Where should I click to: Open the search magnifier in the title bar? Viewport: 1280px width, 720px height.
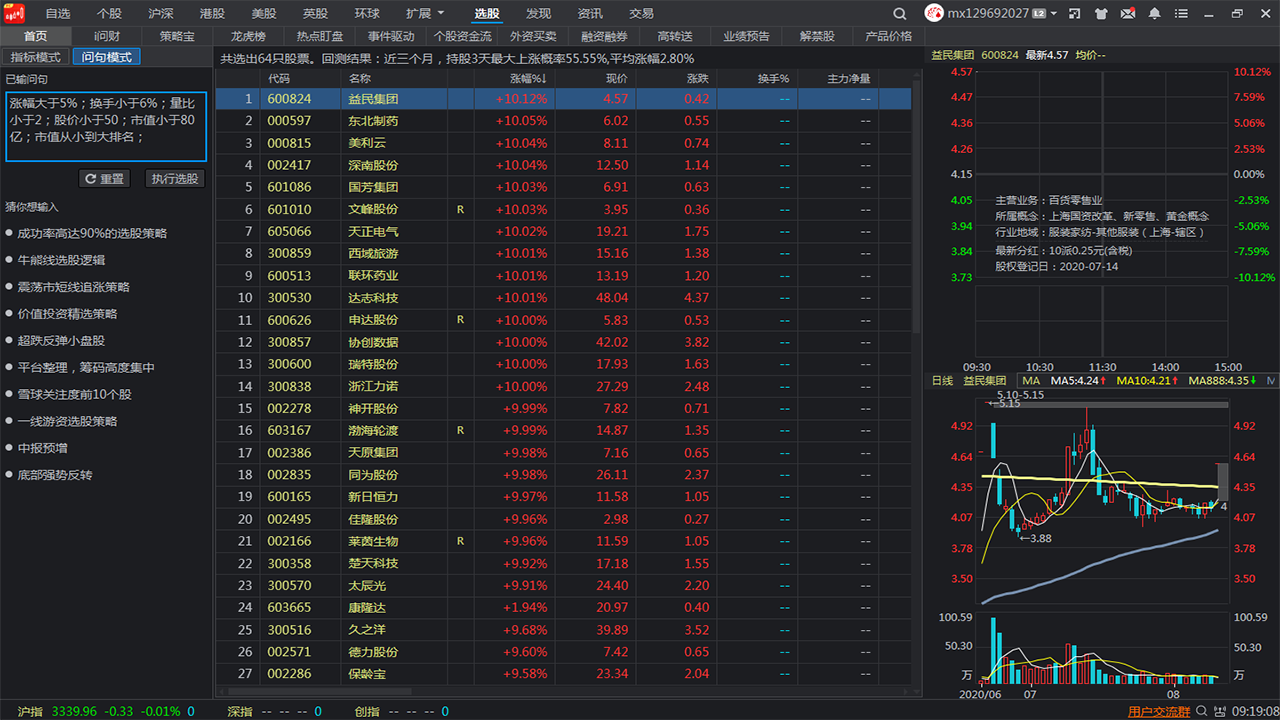point(900,14)
